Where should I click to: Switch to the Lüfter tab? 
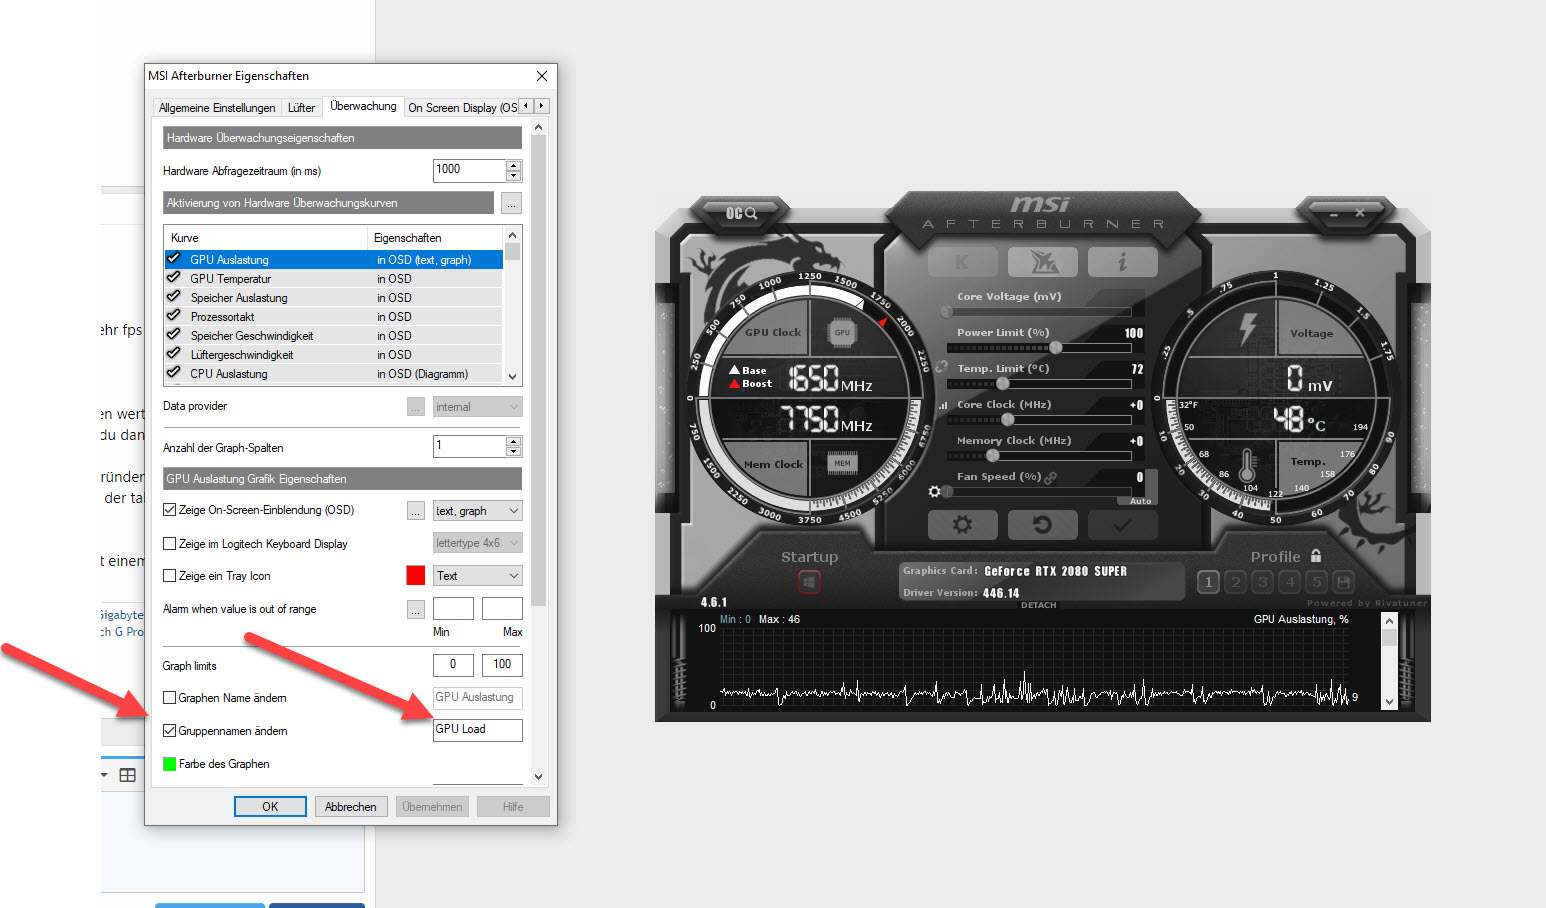coord(301,108)
